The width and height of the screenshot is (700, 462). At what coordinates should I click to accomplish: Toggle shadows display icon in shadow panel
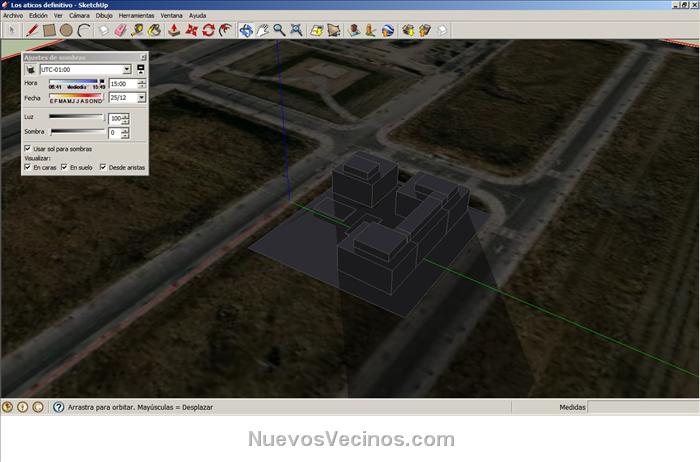click(x=30, y=70)
